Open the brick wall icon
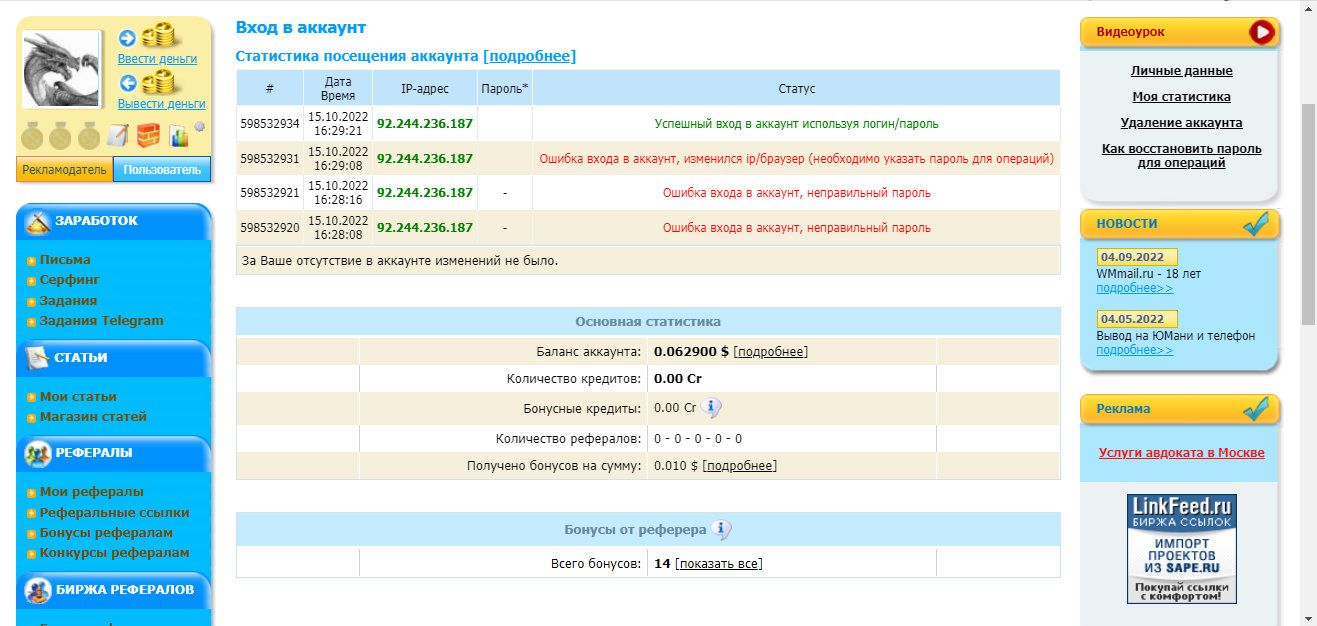Image resolution: width=1317 pixels, height=626 pixels. coord(148,135)
